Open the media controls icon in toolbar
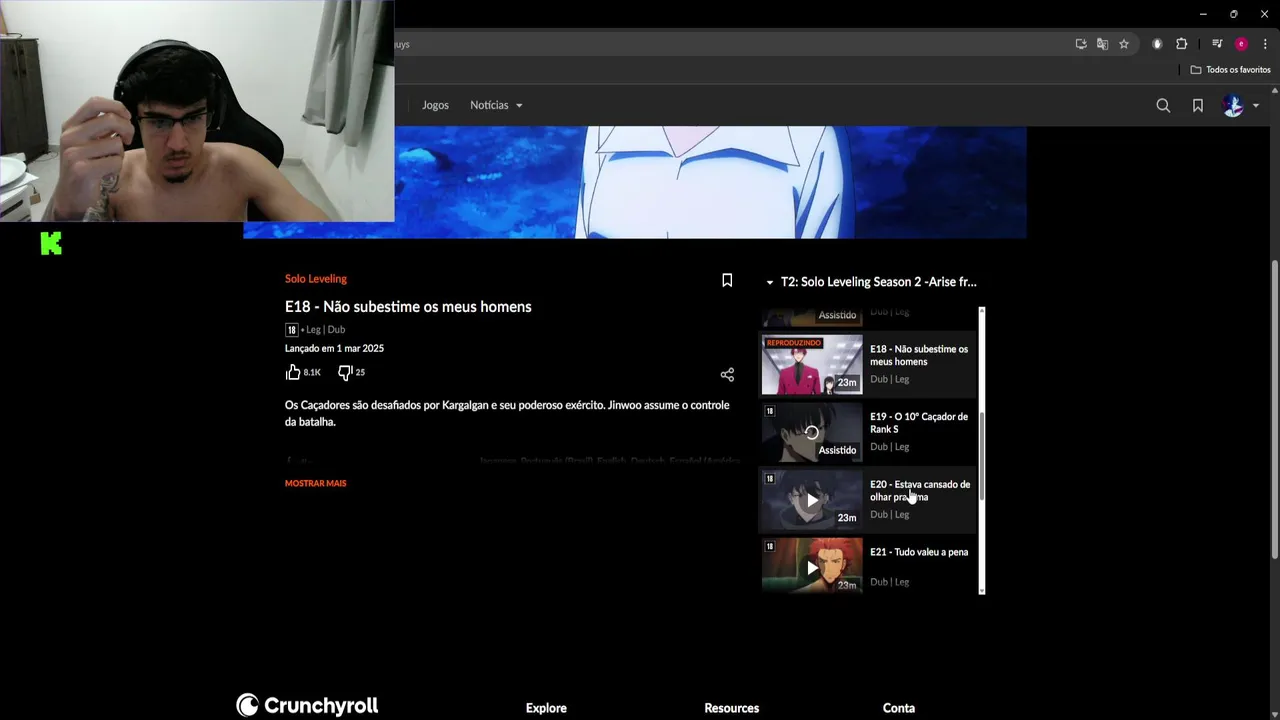Screen dimensions: 1280x720 tap(1217, 44)
